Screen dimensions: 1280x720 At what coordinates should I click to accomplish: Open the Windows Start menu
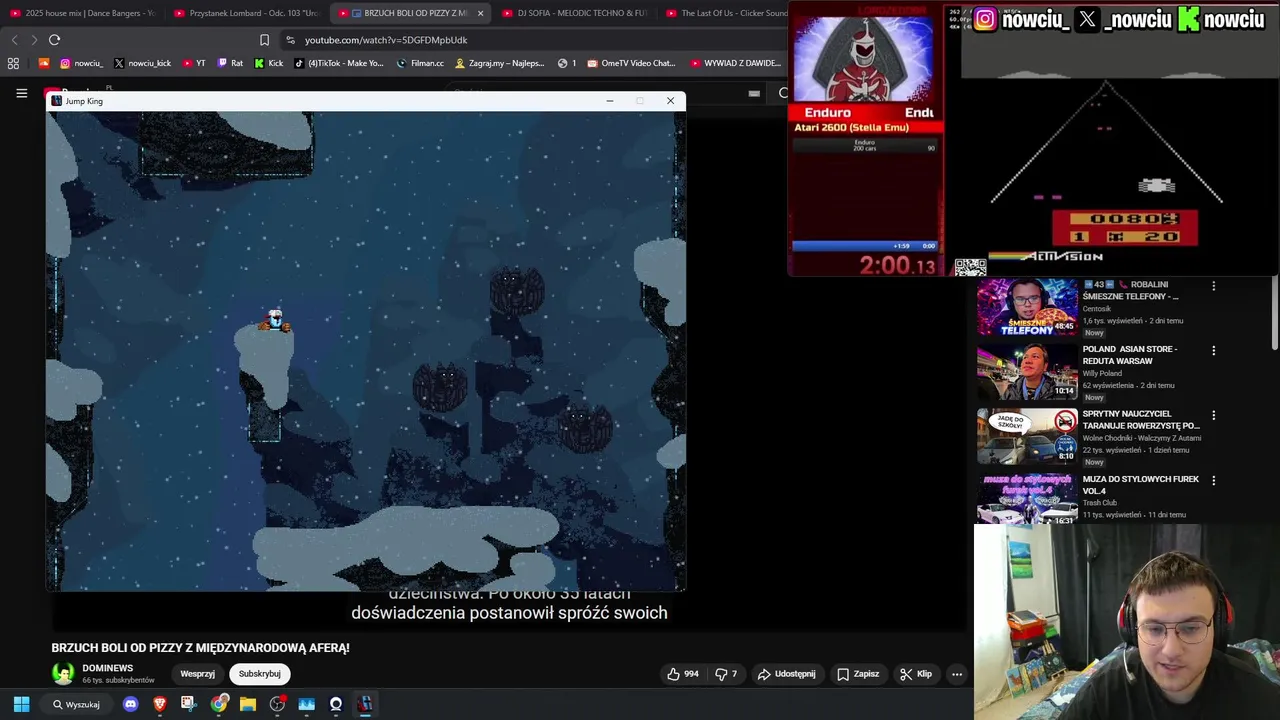[x=21, y=704]
